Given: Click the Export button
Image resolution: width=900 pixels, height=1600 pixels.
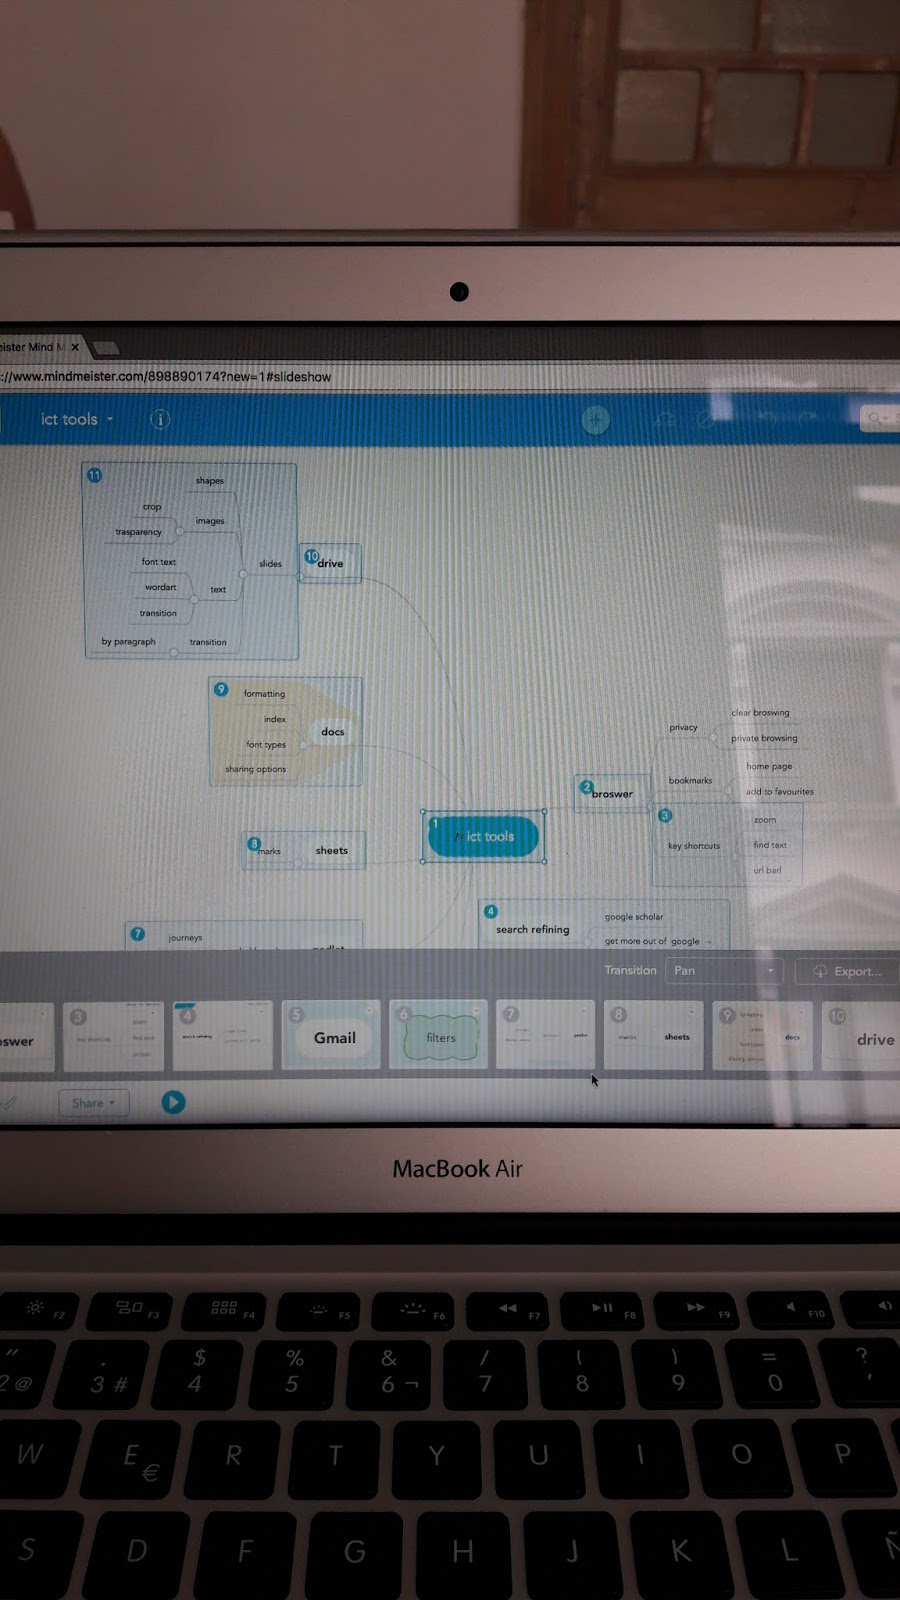Looking at the screenshot, I should click(x=848, y=971).
